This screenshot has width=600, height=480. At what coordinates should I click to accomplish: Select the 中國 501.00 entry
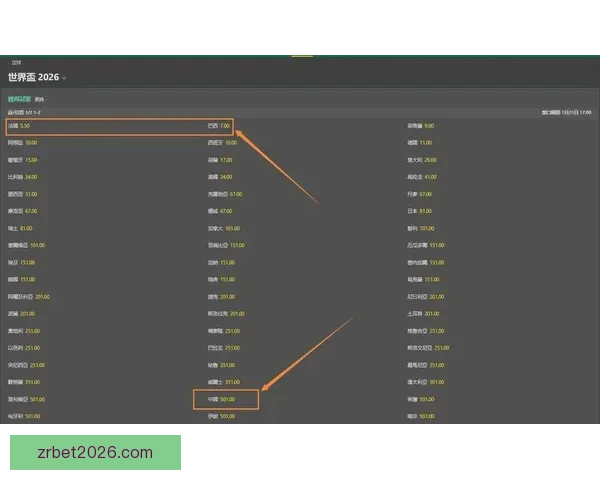[222, 399]
